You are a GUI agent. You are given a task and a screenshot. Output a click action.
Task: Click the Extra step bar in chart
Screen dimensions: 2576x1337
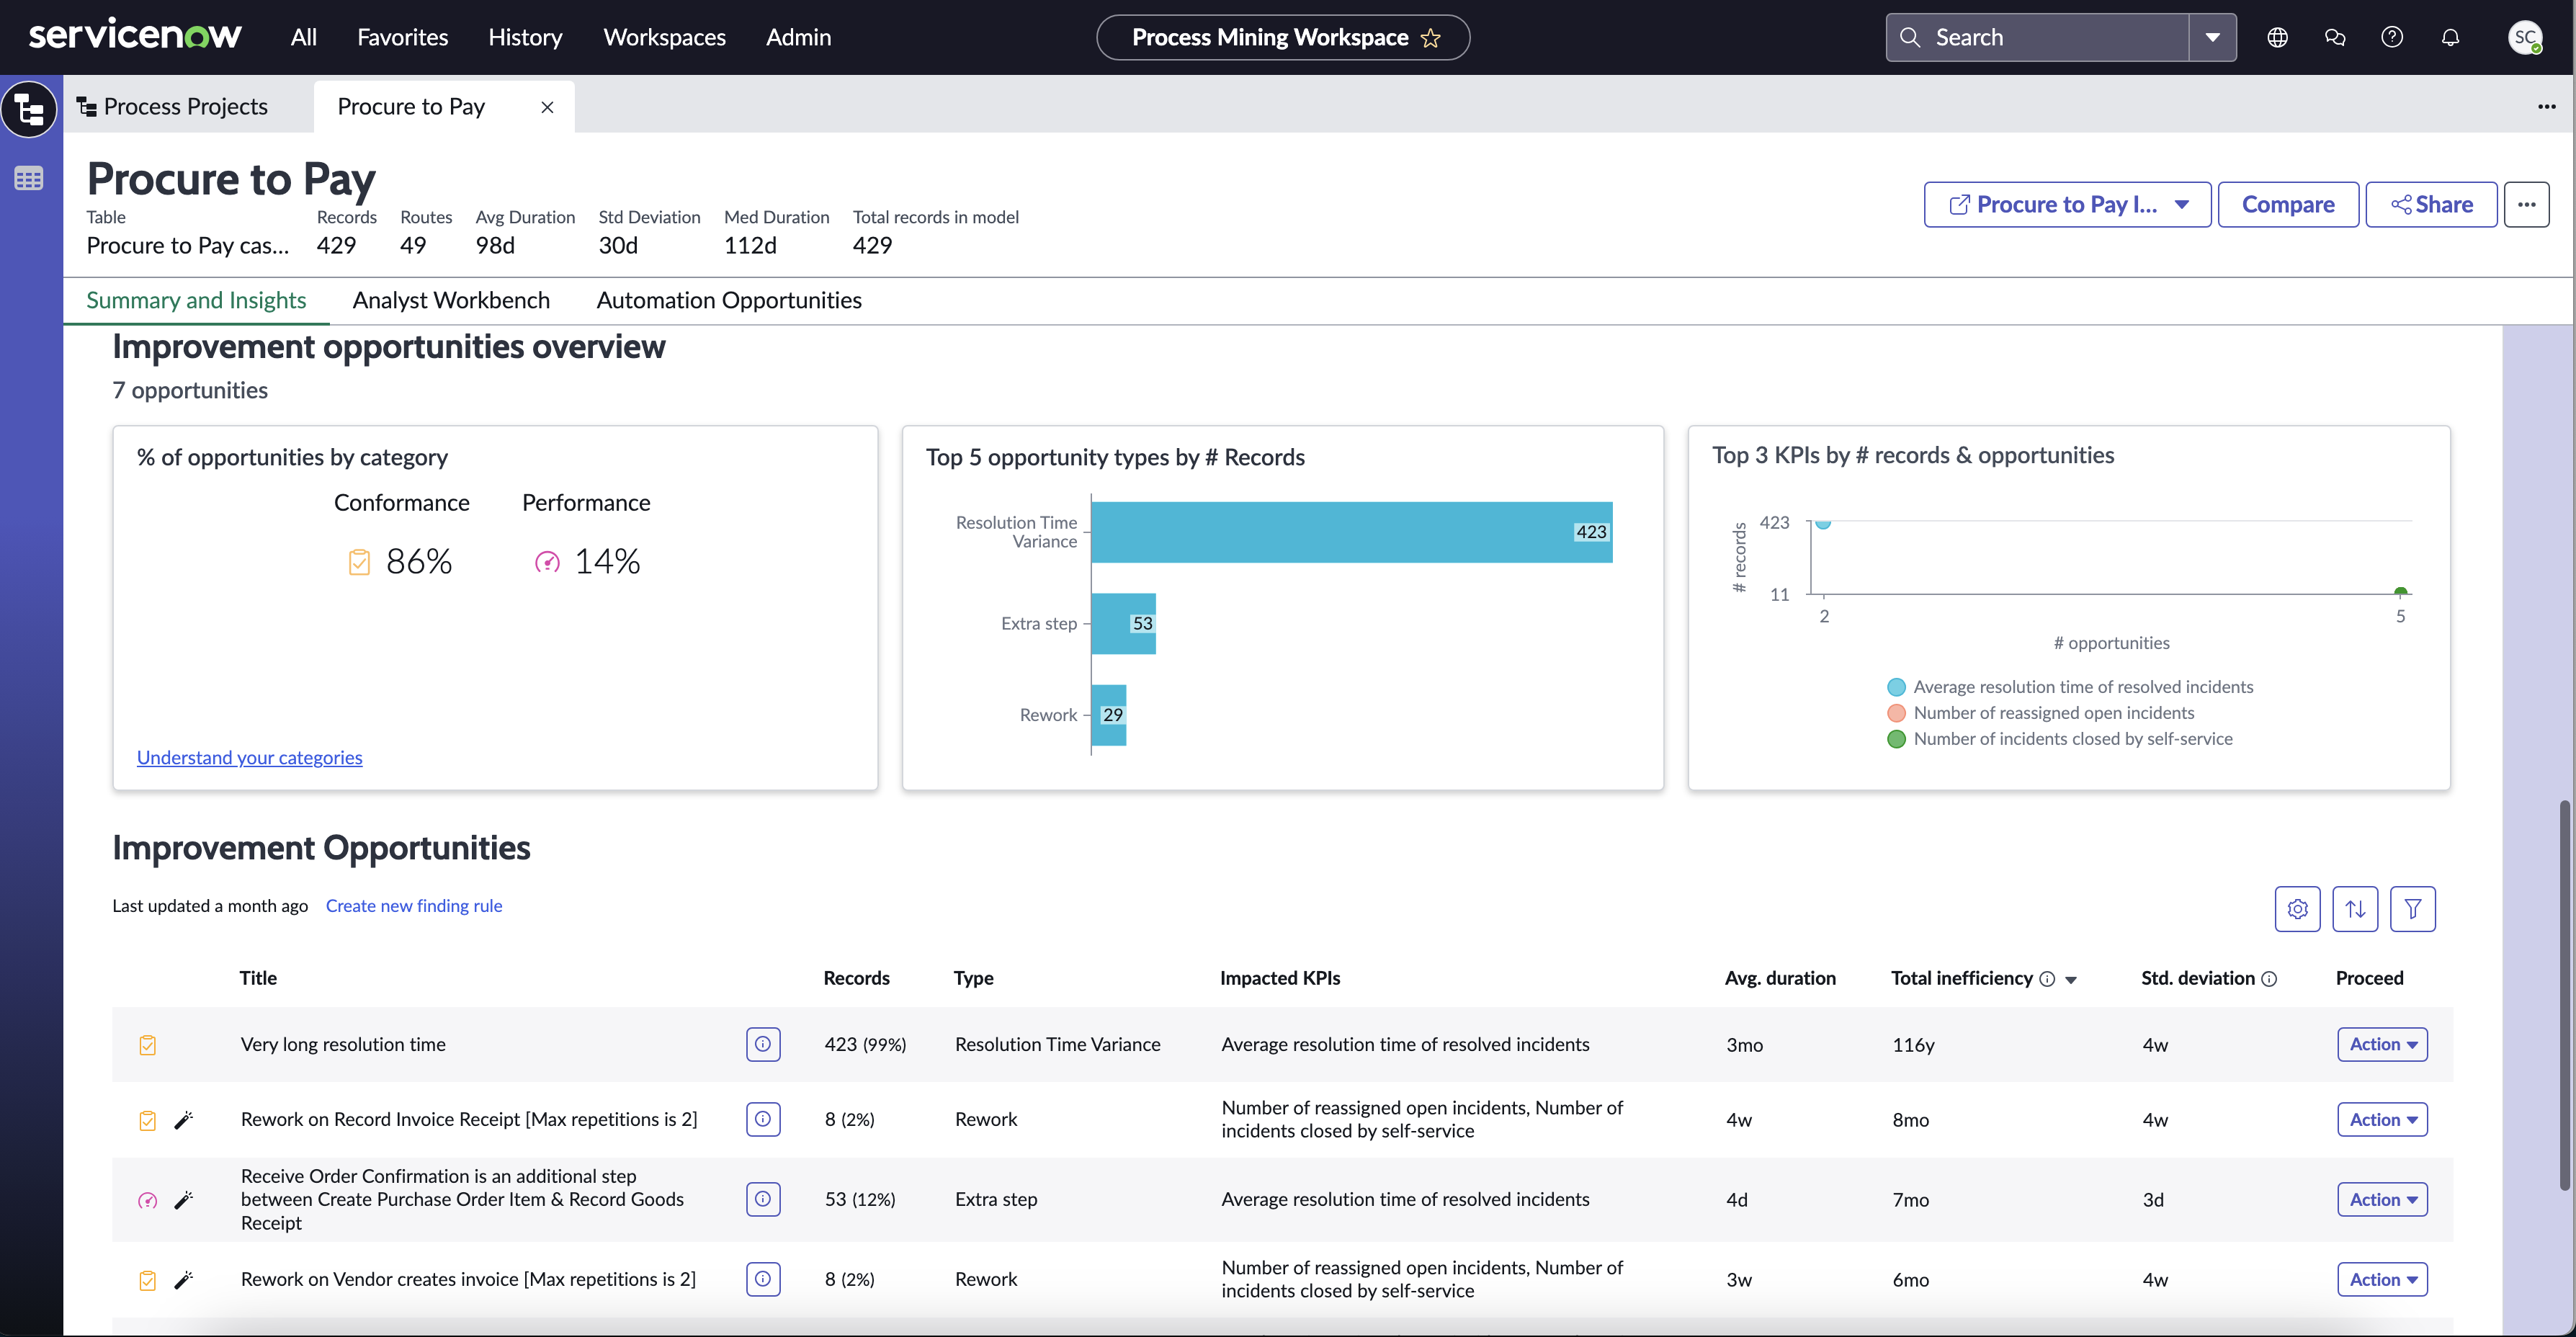pos(1124,624)
